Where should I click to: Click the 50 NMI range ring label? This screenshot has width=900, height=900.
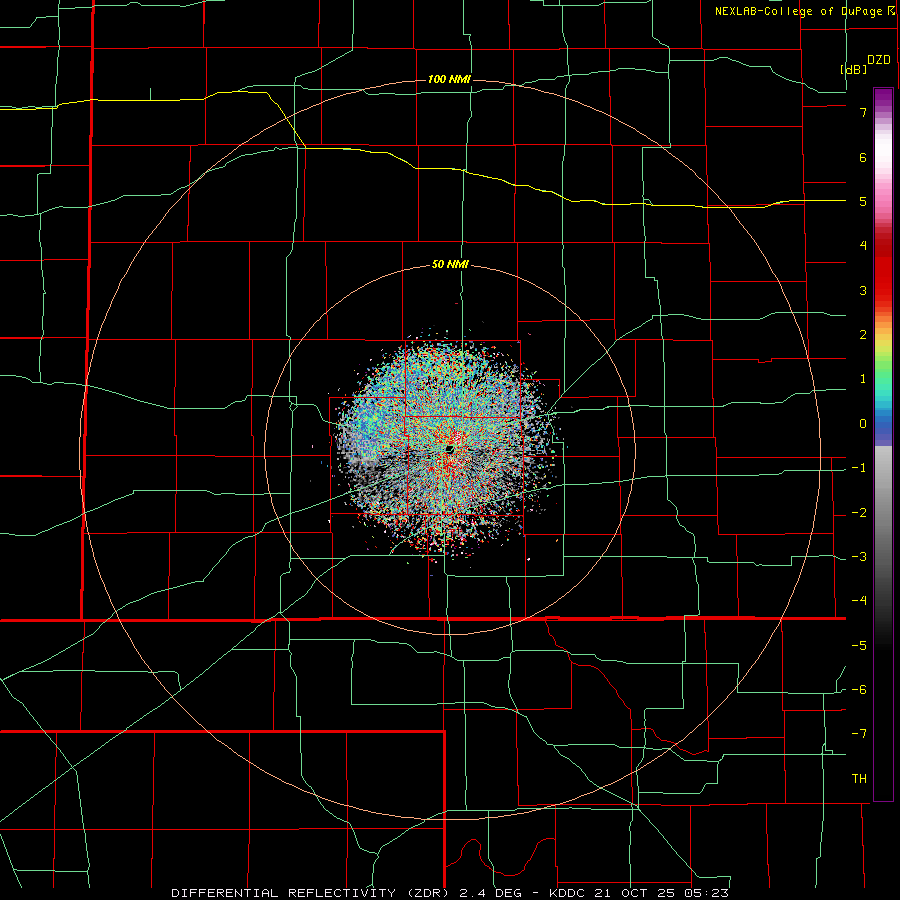(450, 265)
